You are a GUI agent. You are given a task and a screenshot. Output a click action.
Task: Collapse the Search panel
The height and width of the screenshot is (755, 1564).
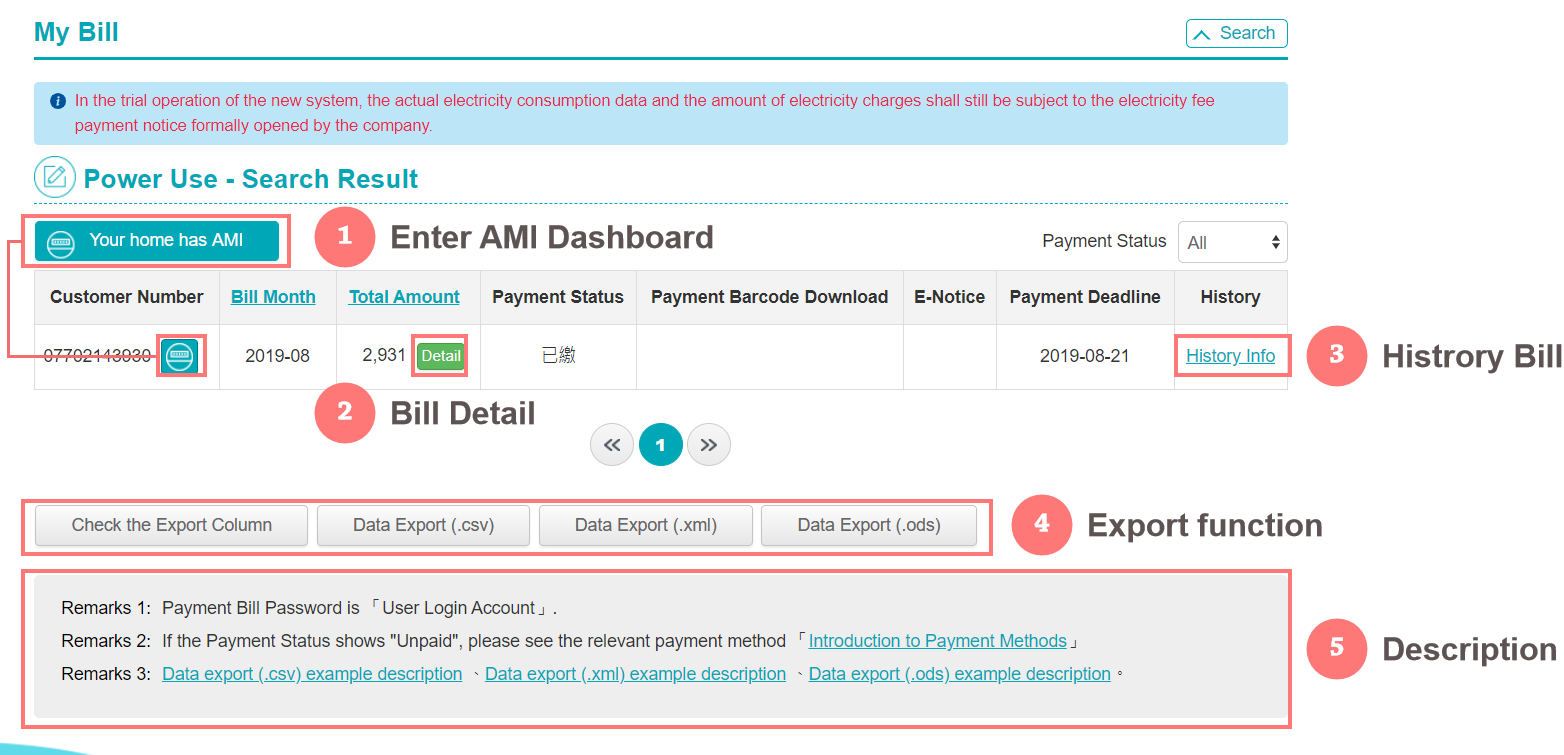click(1236, 33)
